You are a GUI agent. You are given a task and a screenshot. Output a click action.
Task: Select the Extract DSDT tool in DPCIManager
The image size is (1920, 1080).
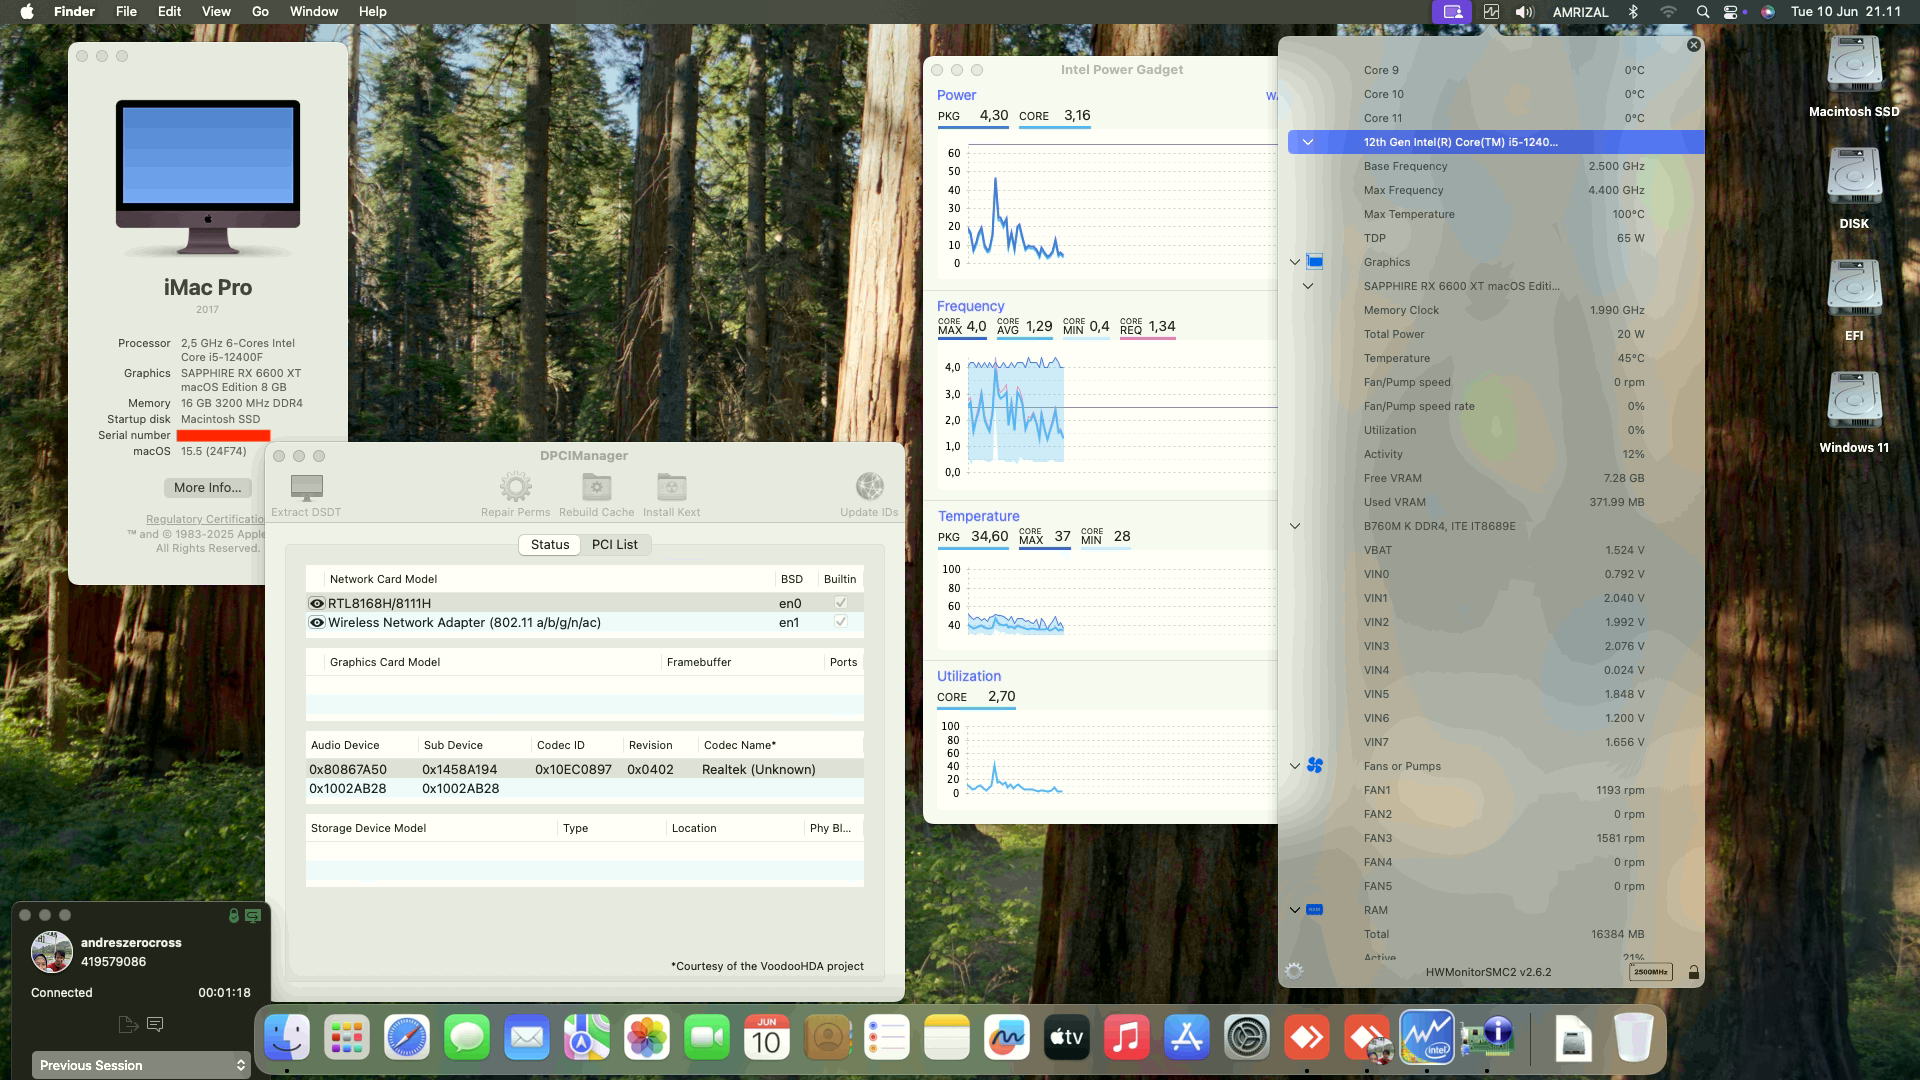305,490
